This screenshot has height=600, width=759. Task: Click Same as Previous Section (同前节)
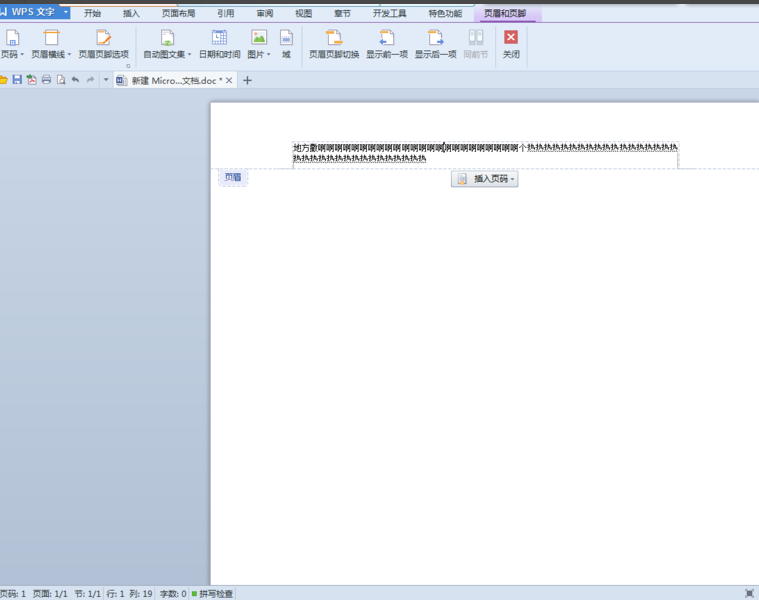tap(476, 45)
